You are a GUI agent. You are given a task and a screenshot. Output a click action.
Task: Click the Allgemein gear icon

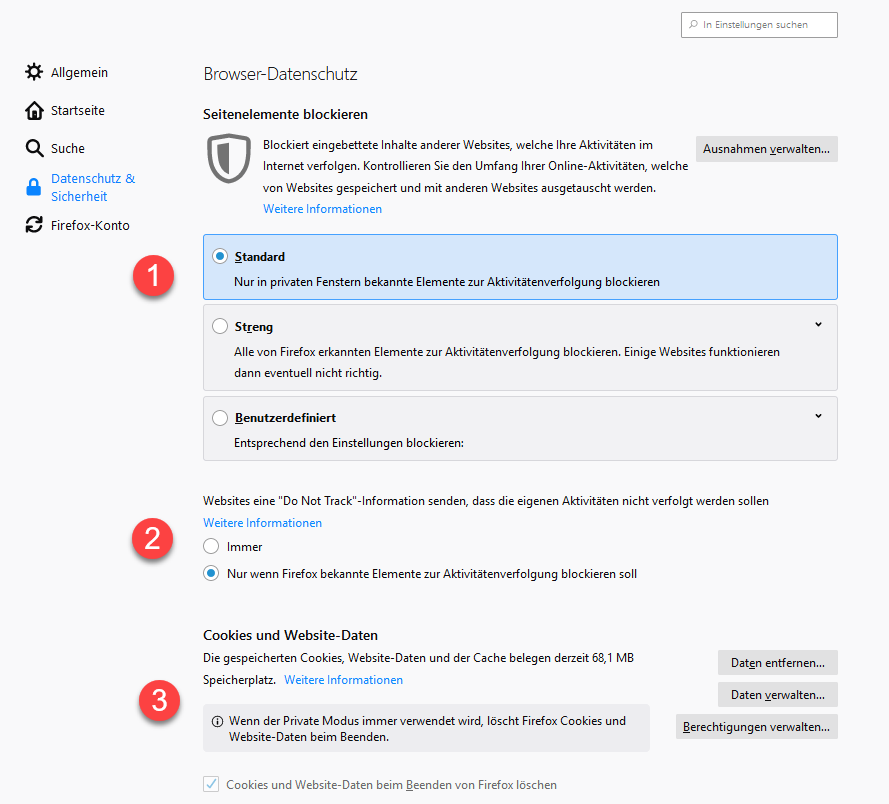34,72
